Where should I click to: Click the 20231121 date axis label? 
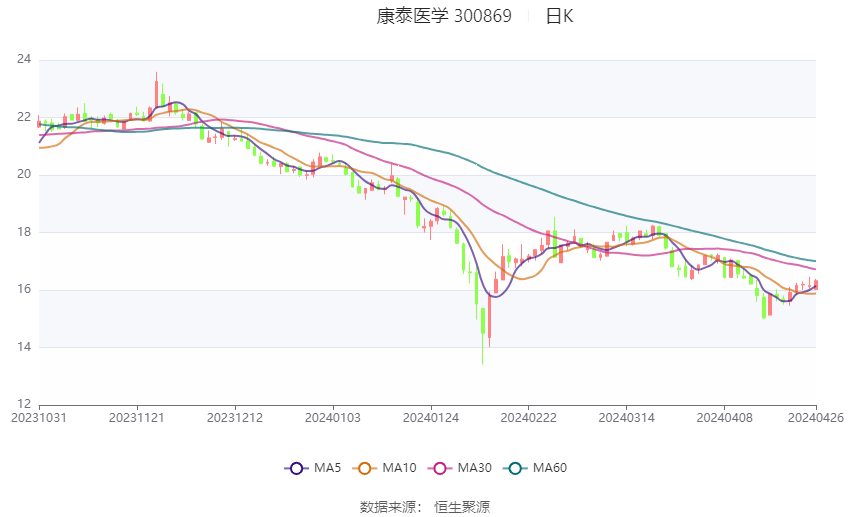pos(137,418)
